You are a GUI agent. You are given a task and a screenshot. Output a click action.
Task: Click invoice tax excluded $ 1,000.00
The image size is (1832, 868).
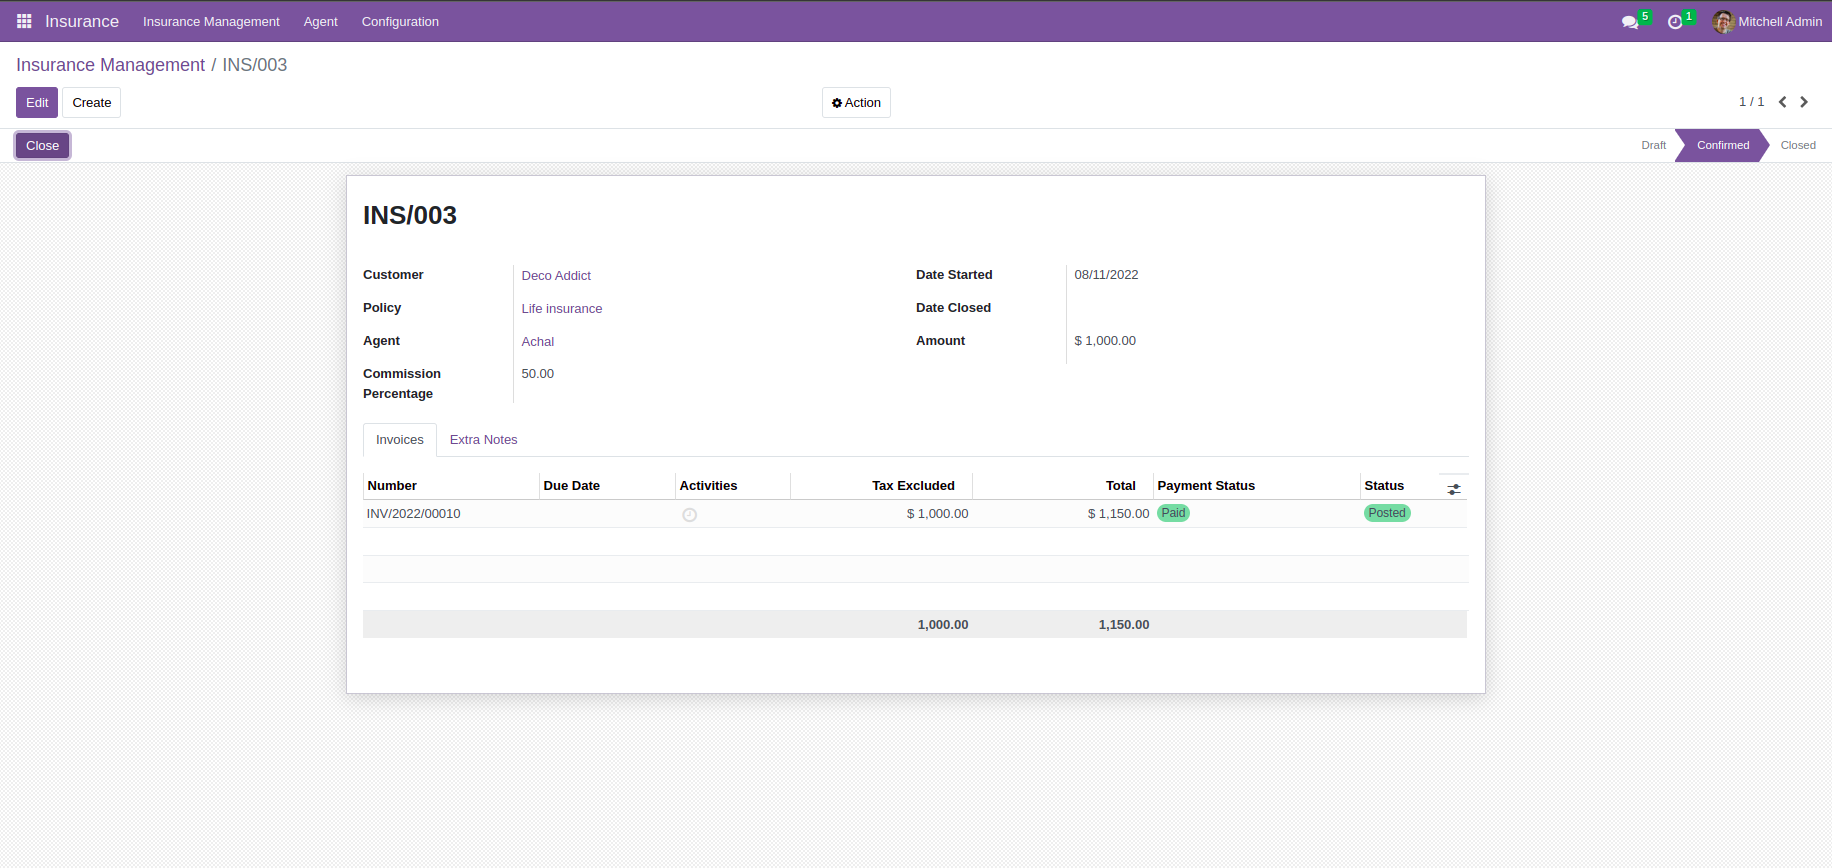tap(937, 514)
